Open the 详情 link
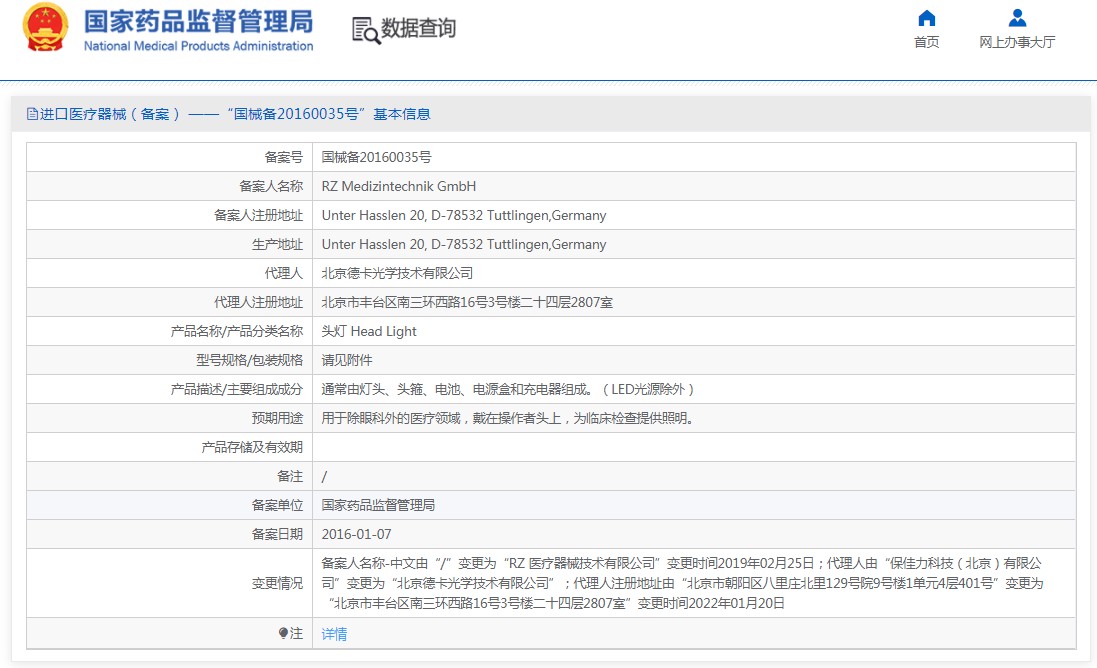The image size is (1097, 668). pos(334,634)
